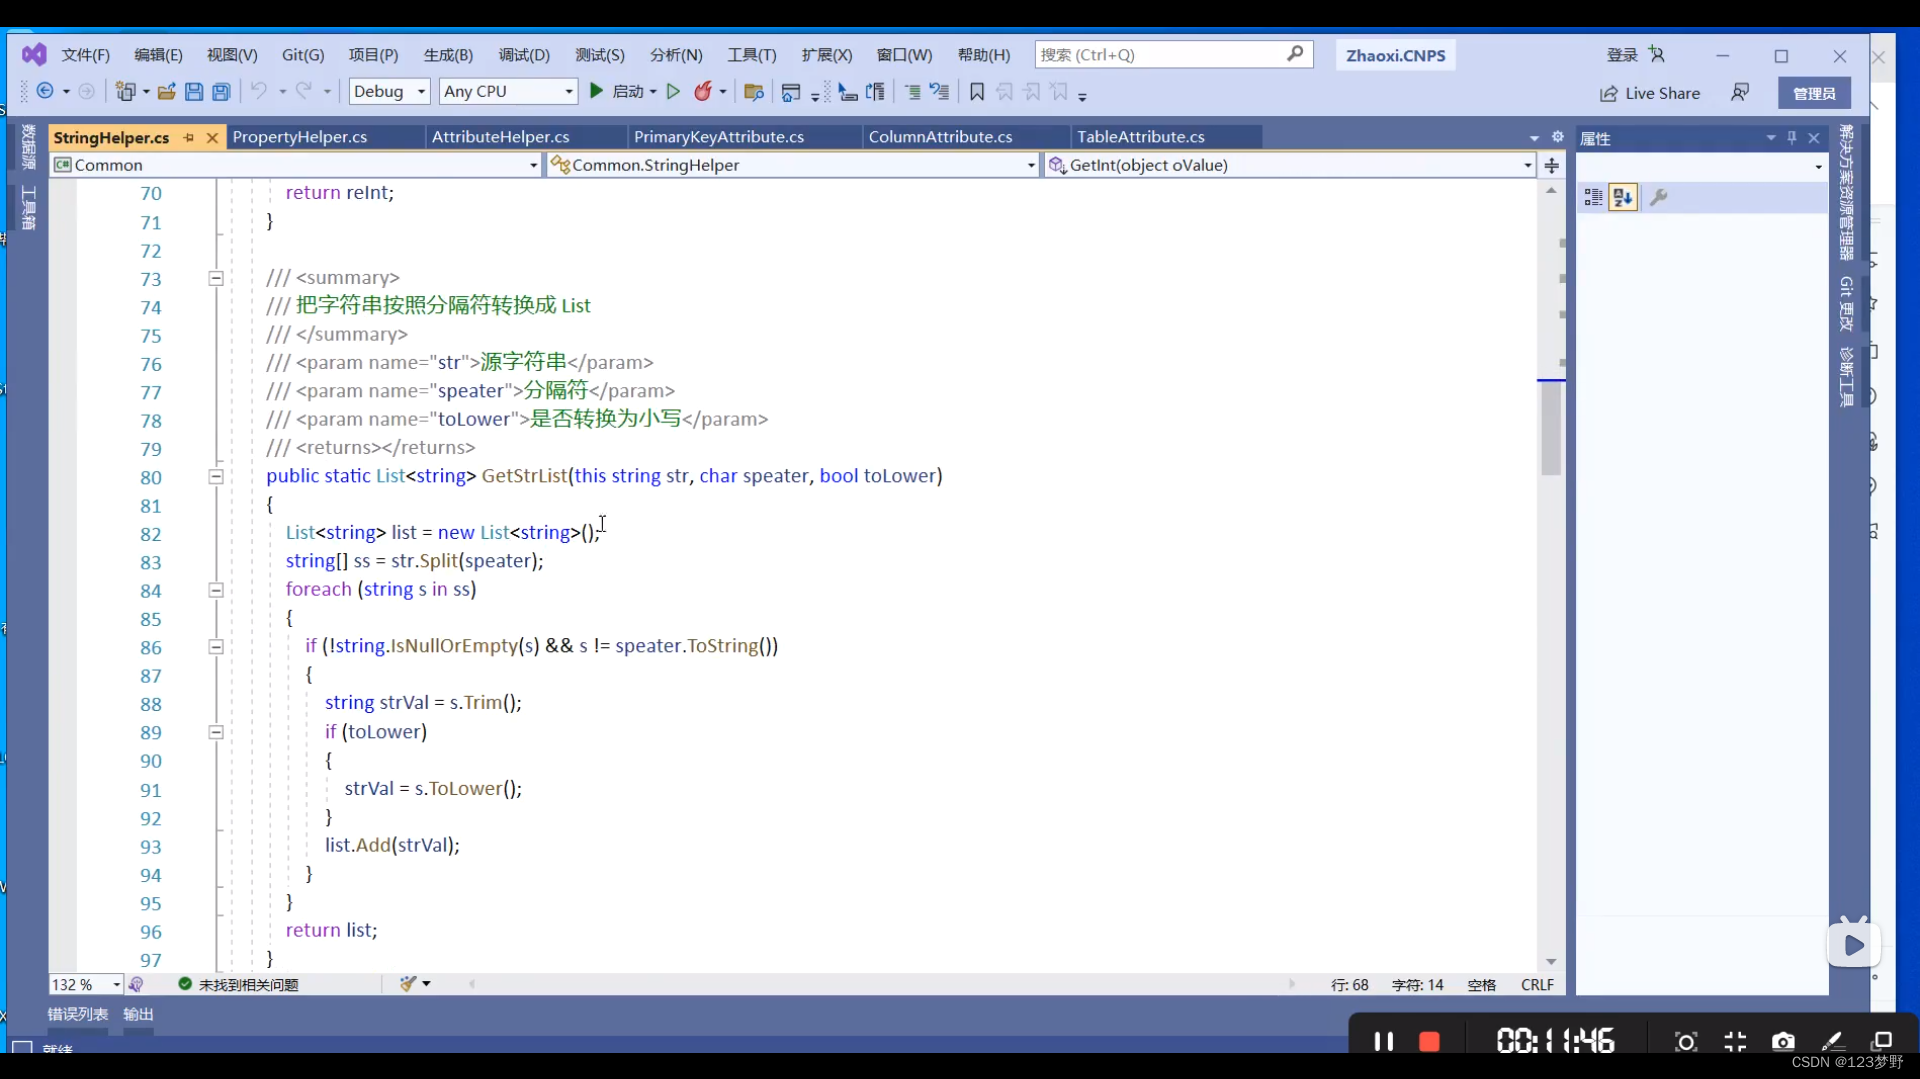Click the split editor icon above the scrollbar
1920x1079 pixels.
tap(1551, 165)
